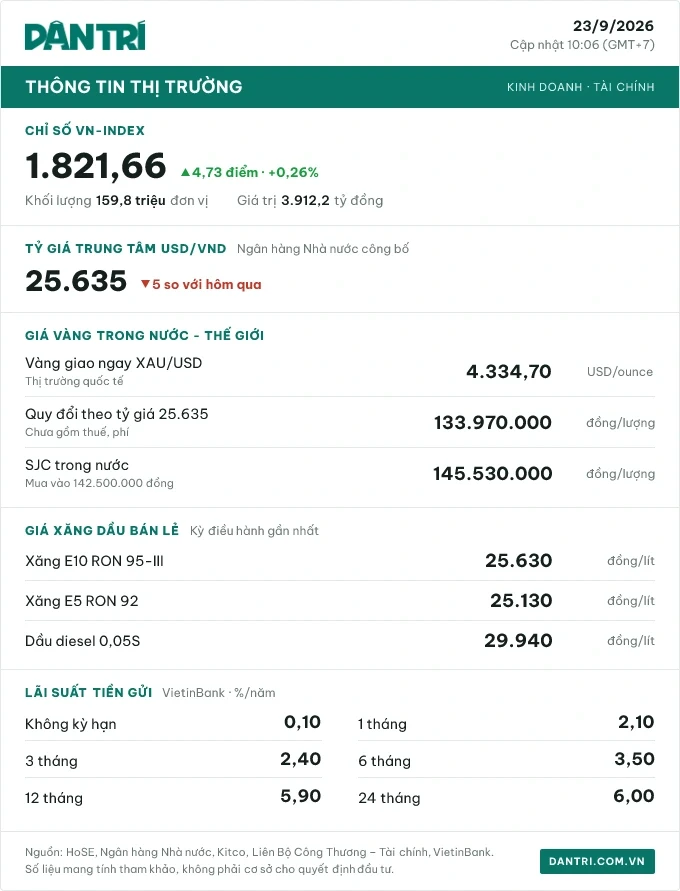Select the rate 0,10
This screenshot has width=680, height=891.
click(x=303, y=722)
